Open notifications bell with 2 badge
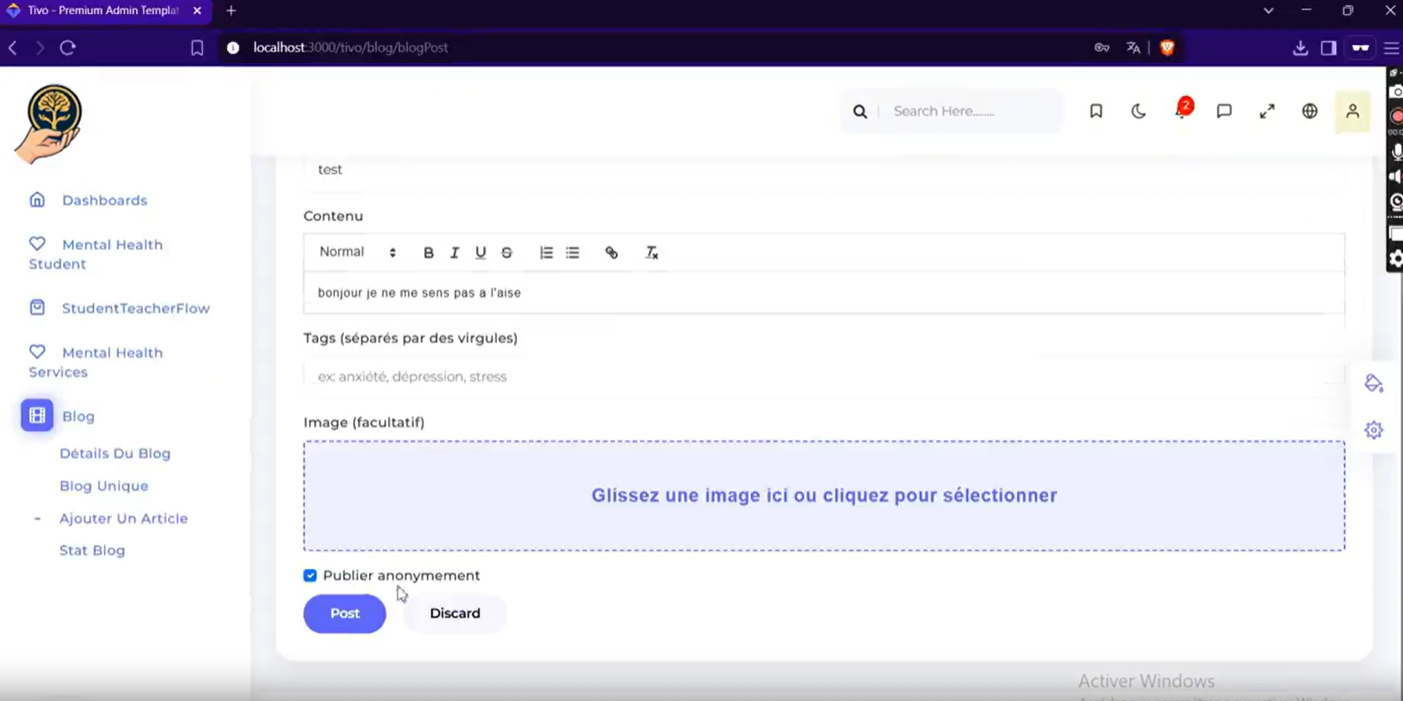Viewport: 1403px width, 701px height. [x=1181, y=110]
